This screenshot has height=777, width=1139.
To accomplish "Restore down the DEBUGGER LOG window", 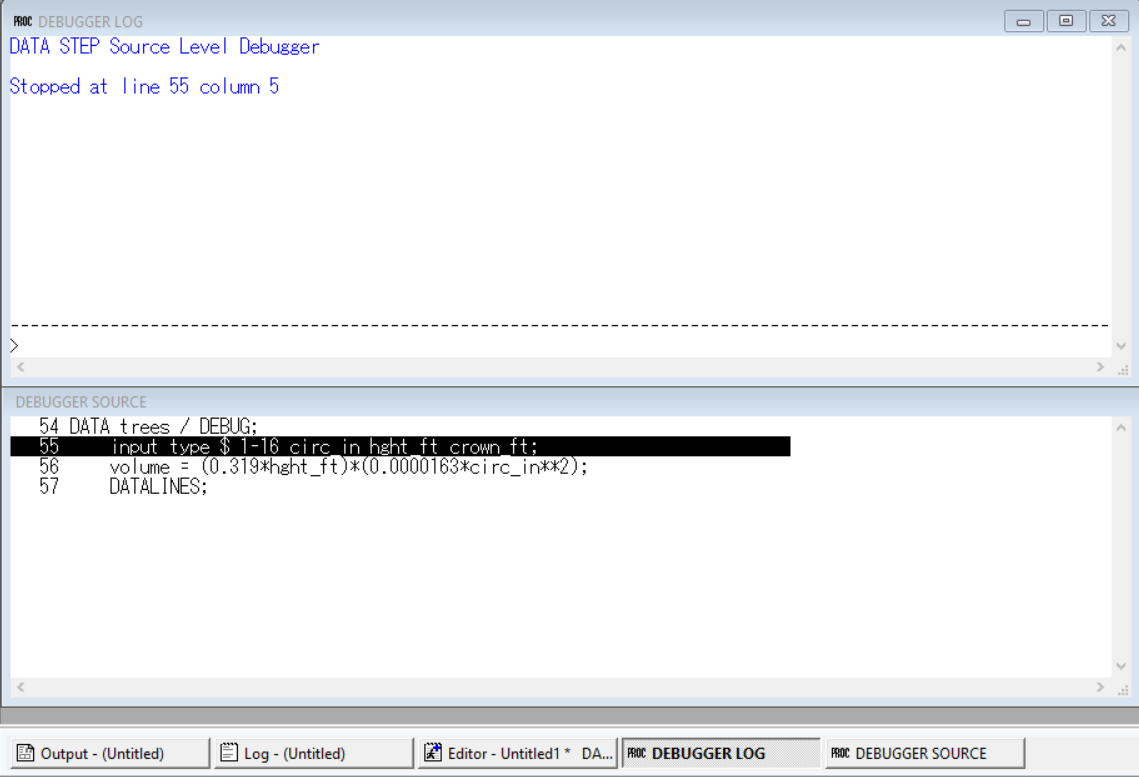I will pos(1066,21).
